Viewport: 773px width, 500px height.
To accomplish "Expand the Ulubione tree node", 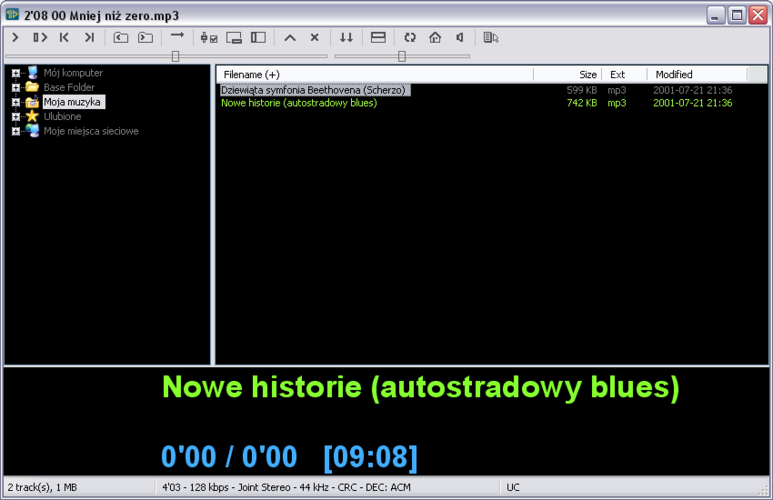I will pos(16,117).
